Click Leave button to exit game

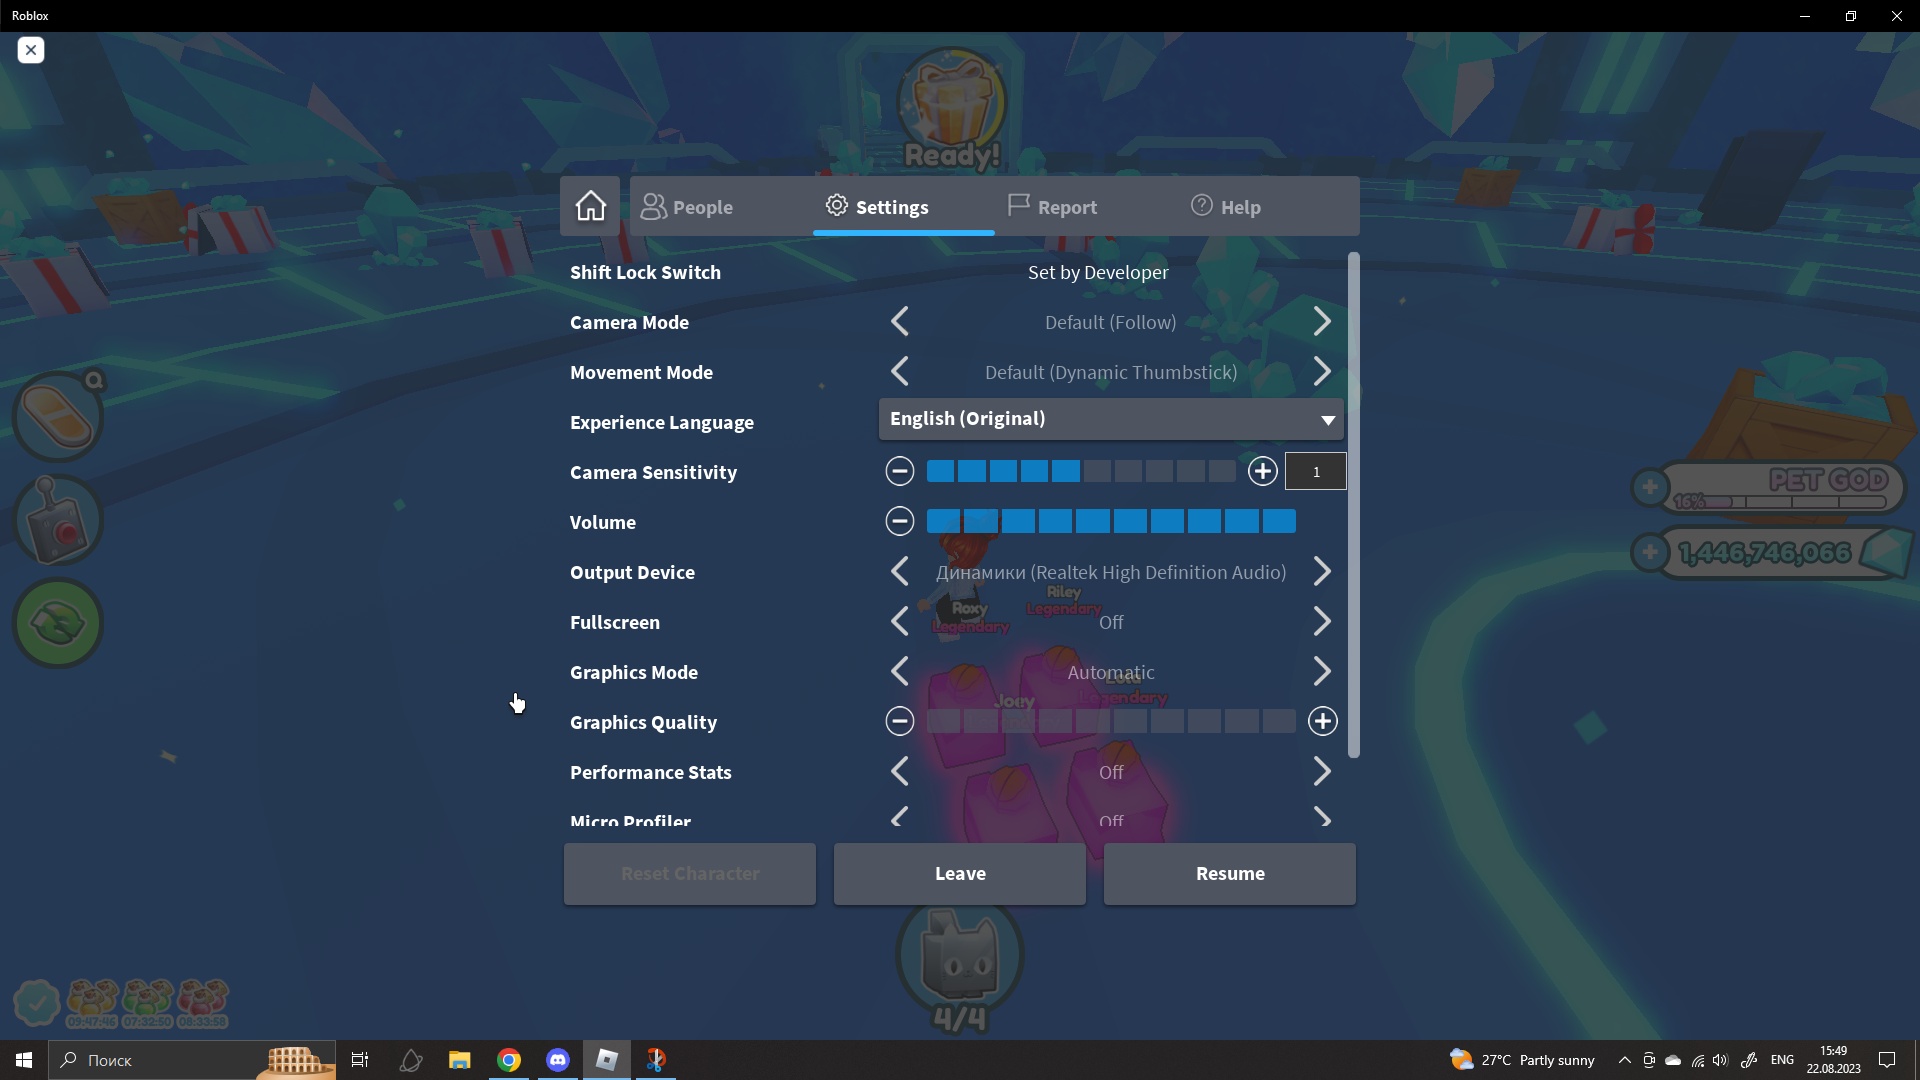[x=960, y=873]
